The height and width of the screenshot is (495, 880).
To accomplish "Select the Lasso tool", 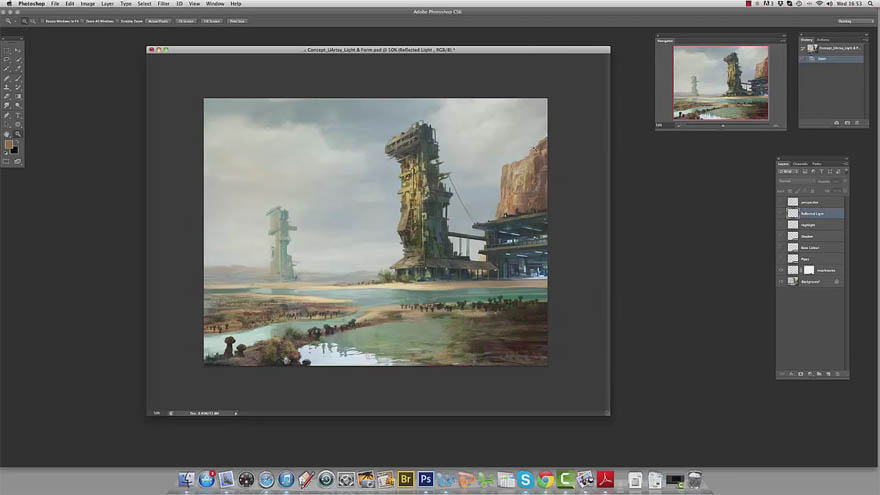I will (x=6, y=59).
